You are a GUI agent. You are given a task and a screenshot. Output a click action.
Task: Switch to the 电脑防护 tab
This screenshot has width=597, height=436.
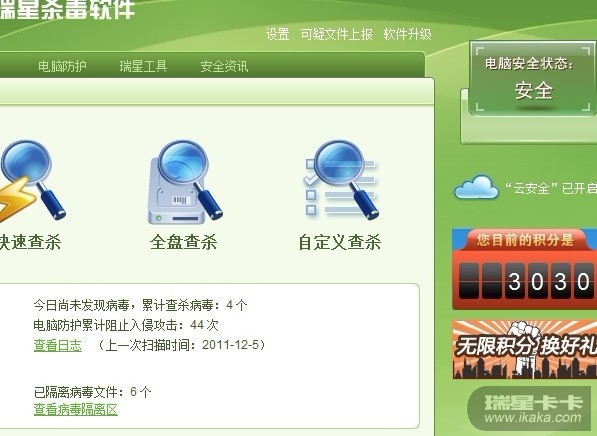[62, 66]
